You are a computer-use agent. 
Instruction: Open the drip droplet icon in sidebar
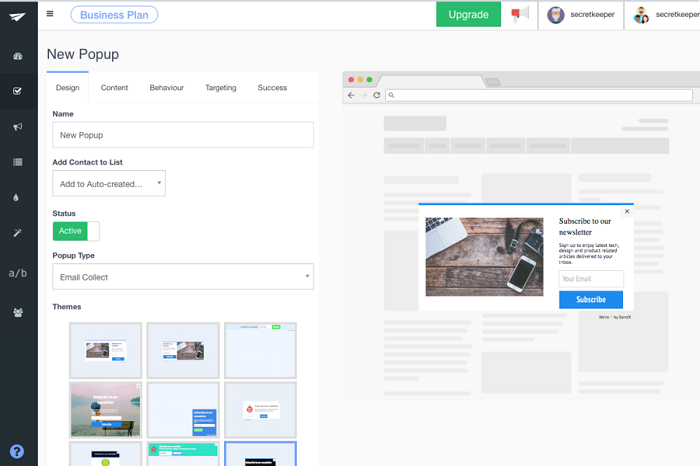point(16,197)
